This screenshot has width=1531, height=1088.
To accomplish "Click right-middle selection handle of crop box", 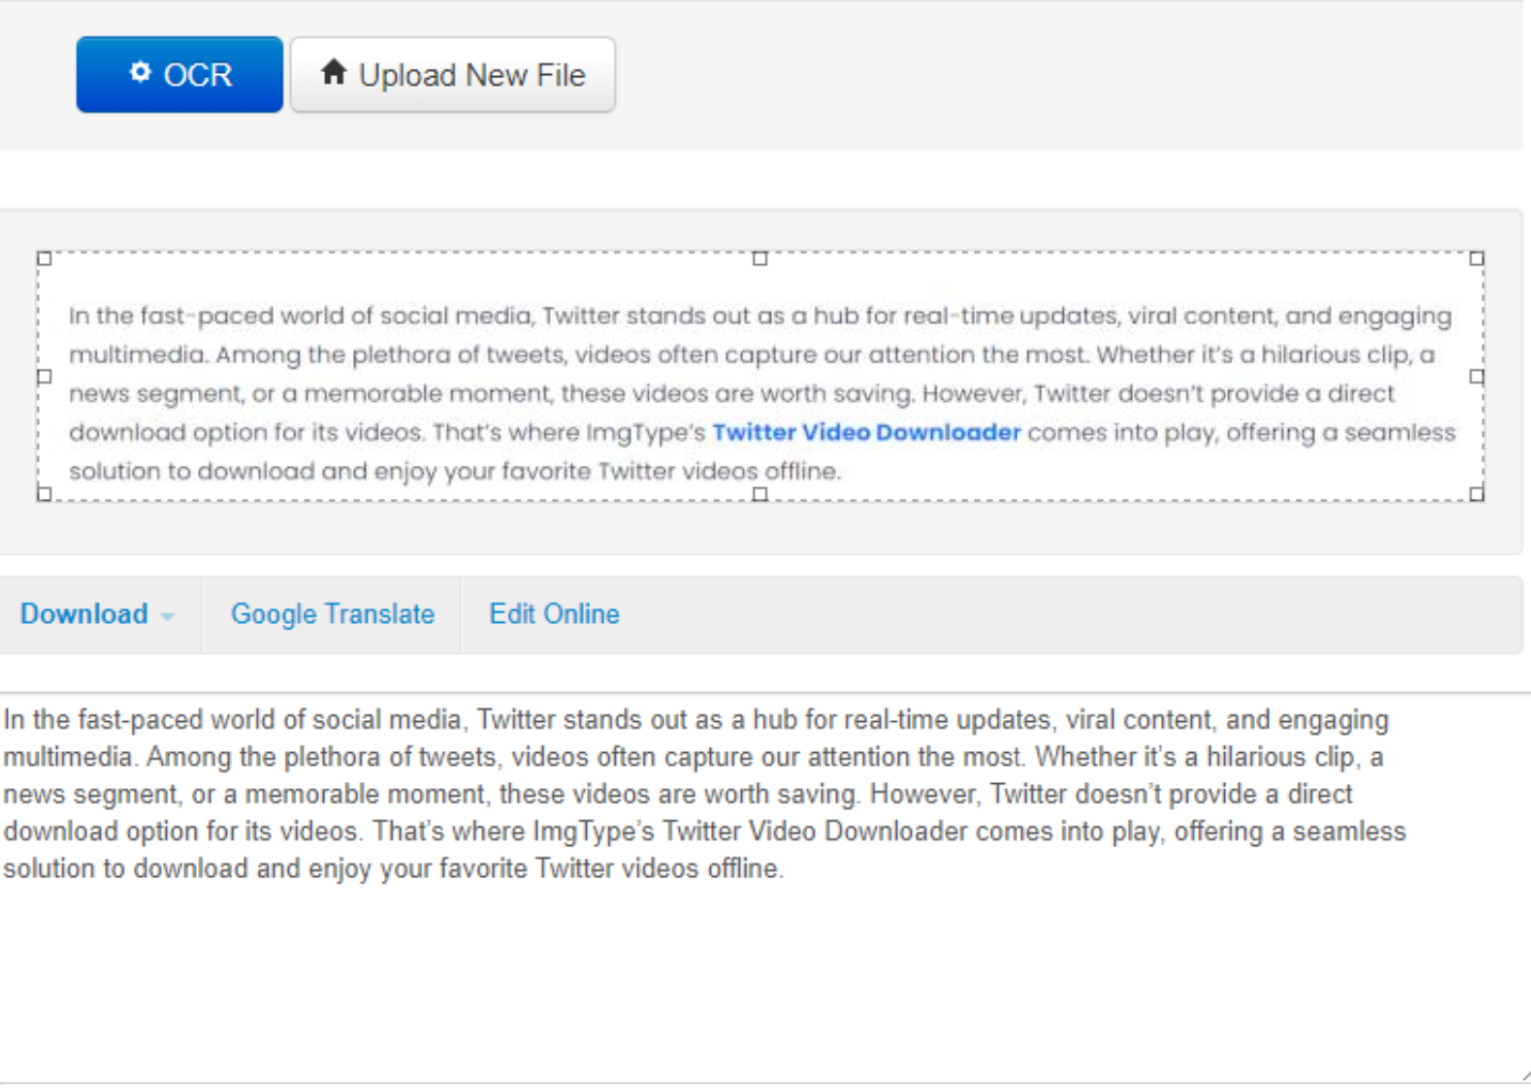I will 1477,377.
